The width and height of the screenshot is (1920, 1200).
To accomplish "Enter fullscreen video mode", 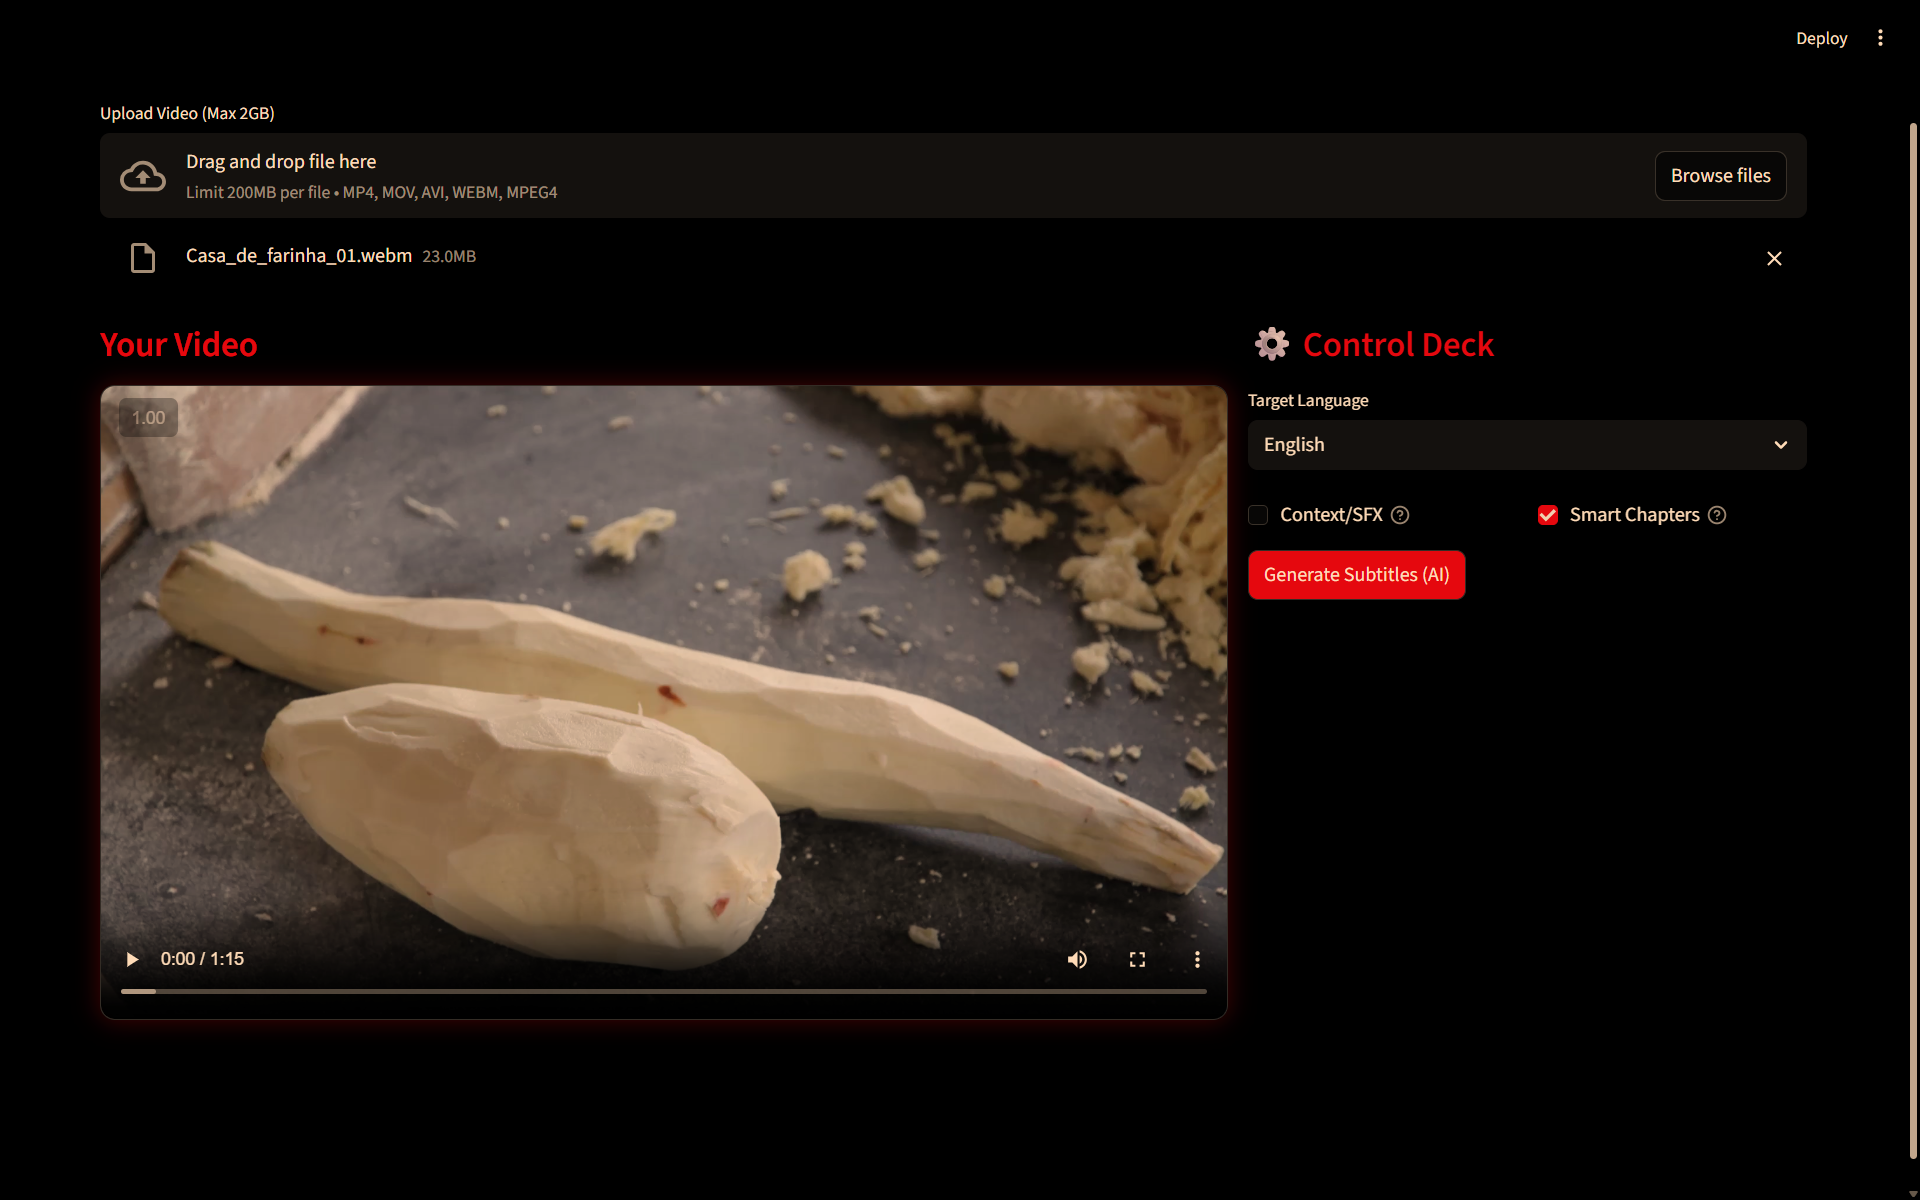I will click(1137, 959).
